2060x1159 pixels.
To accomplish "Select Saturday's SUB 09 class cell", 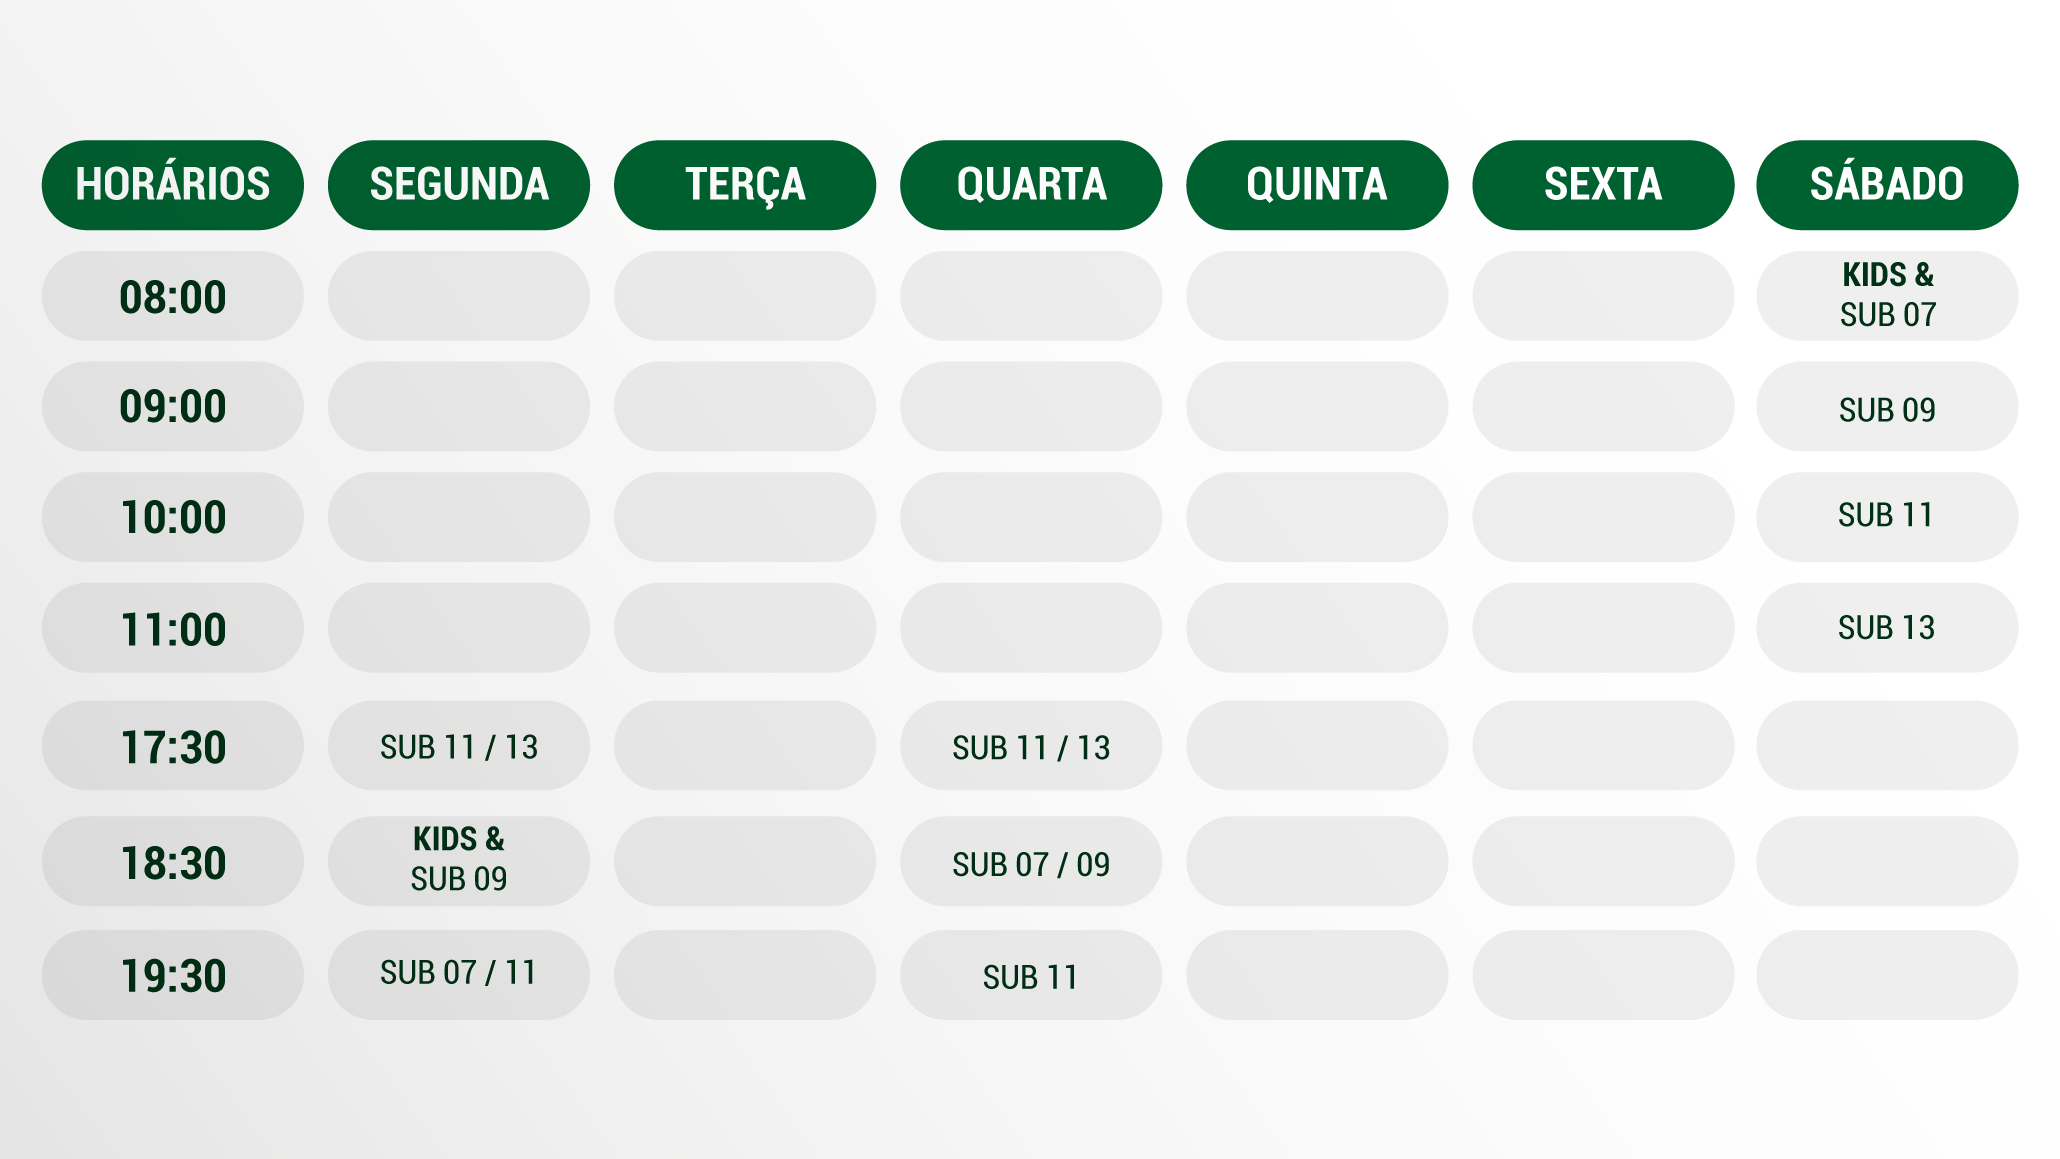I will (1887, 409).
